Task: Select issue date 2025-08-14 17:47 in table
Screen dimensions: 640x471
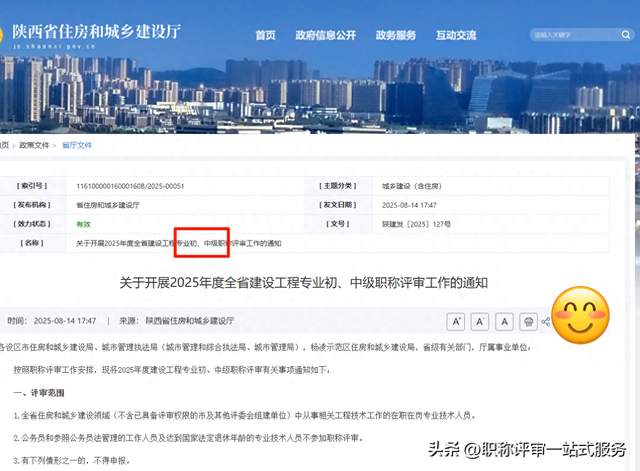Action: click(409, 205)
